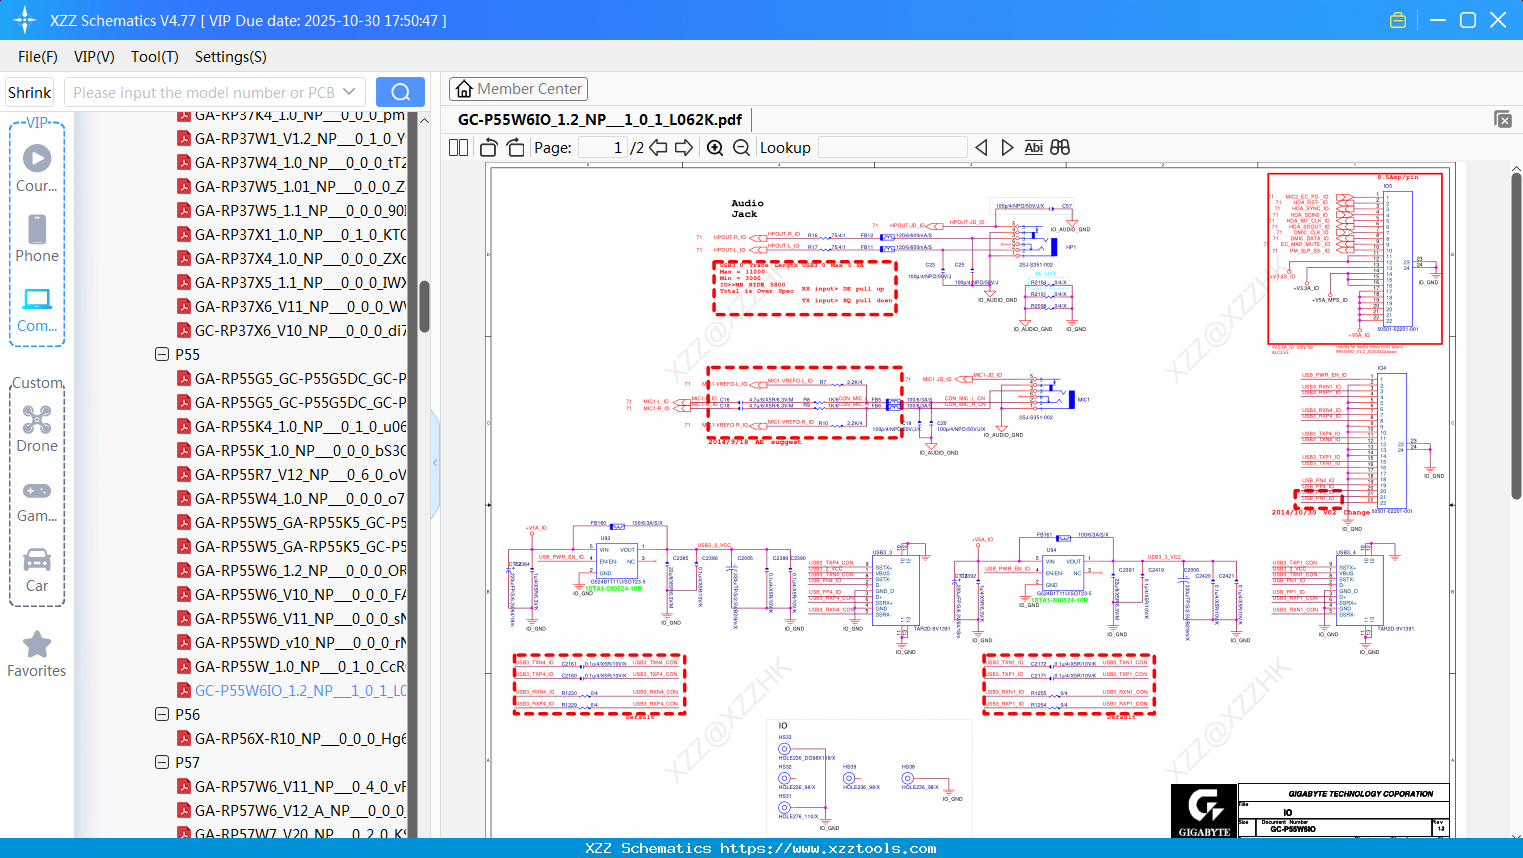
Task: Rotate page counterclockwise in PDF toolbar
Action: pyautogui.click(x=489, y=148)
